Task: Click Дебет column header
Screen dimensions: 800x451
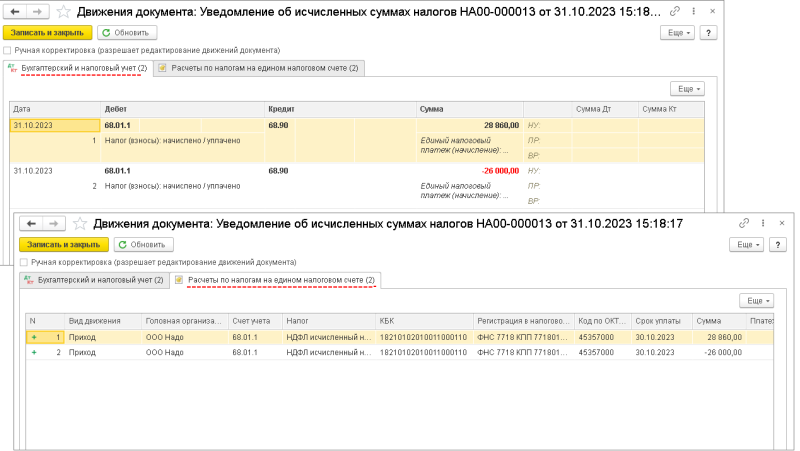Action: coord(183,109)
